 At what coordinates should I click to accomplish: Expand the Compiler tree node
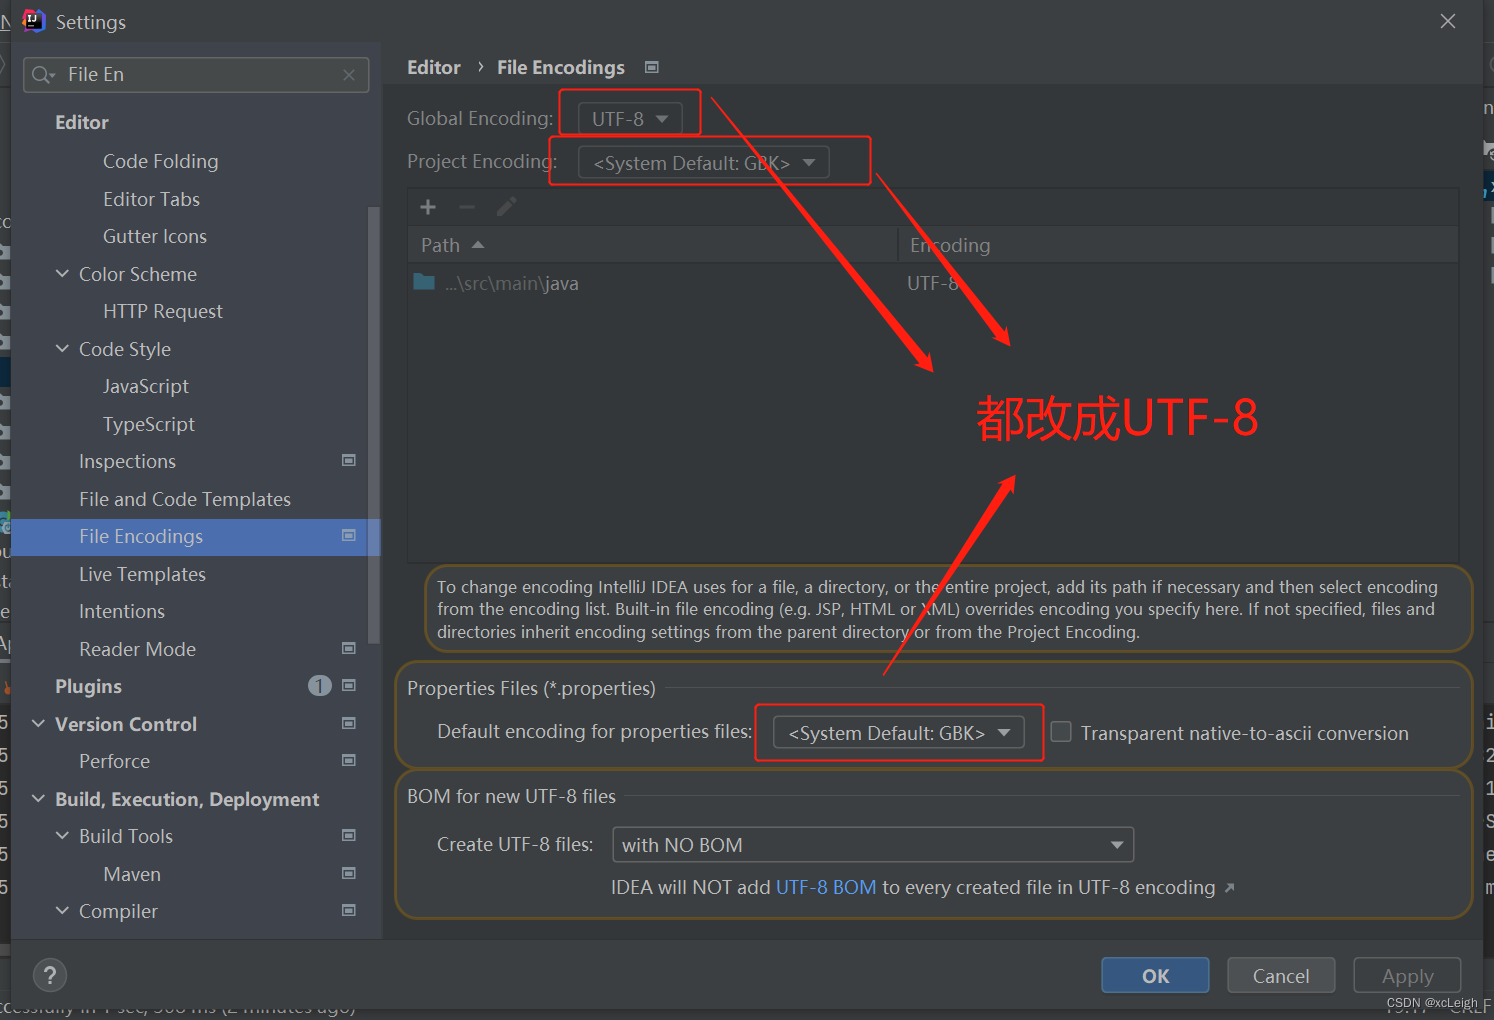click(62, 911)
